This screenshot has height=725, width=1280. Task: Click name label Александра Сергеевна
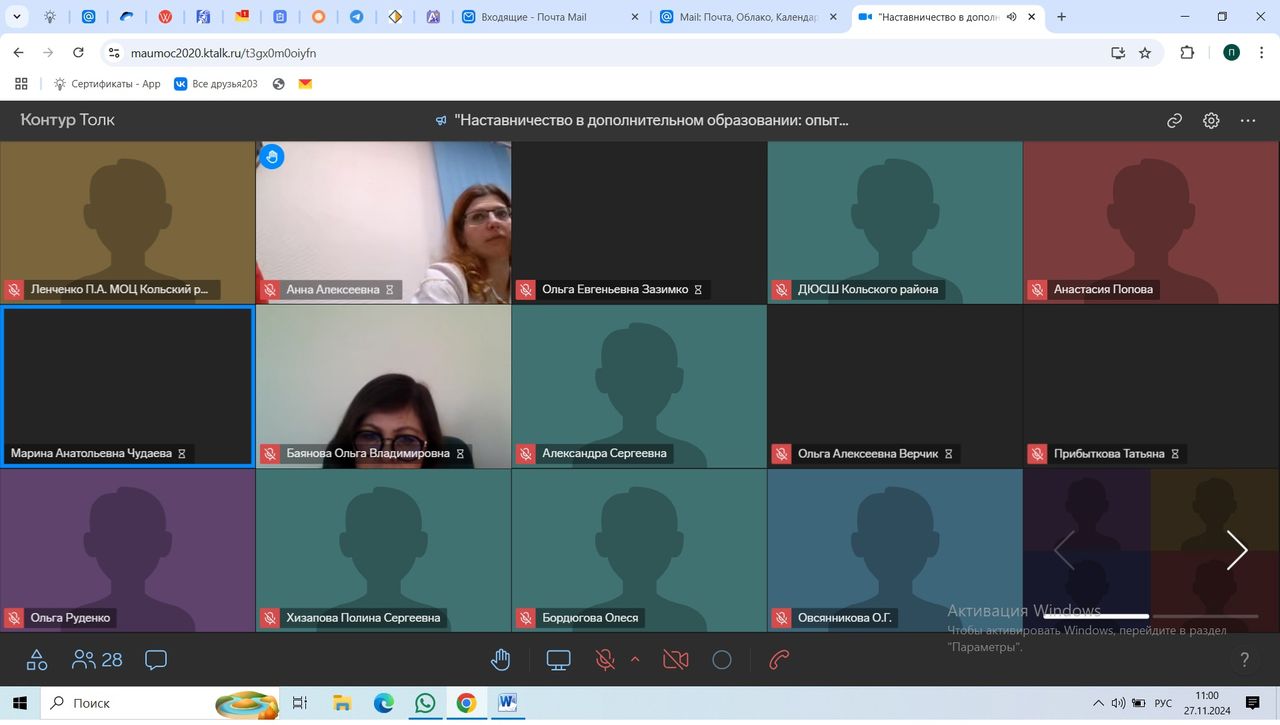[604, 454]
